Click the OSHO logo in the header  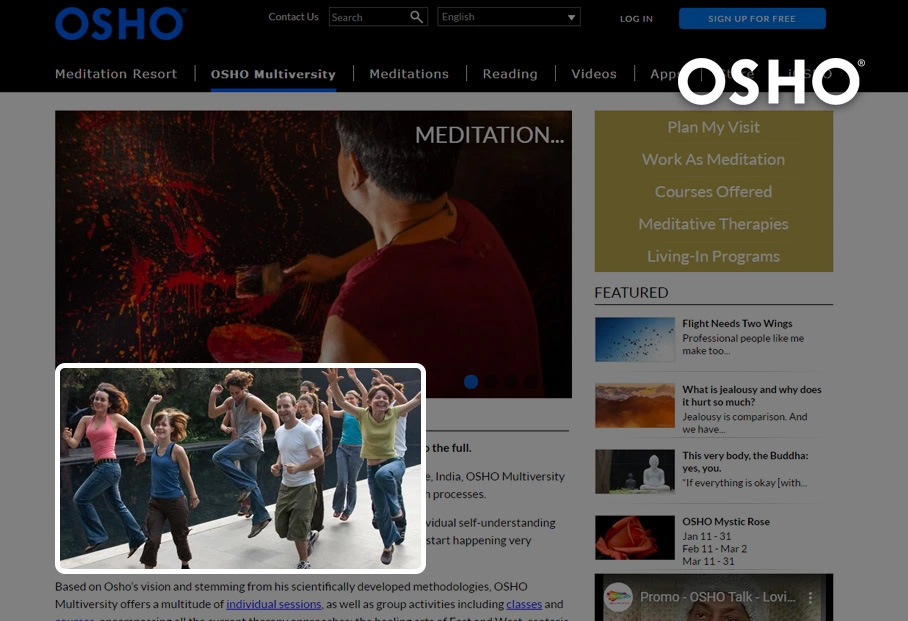point(118,23)
